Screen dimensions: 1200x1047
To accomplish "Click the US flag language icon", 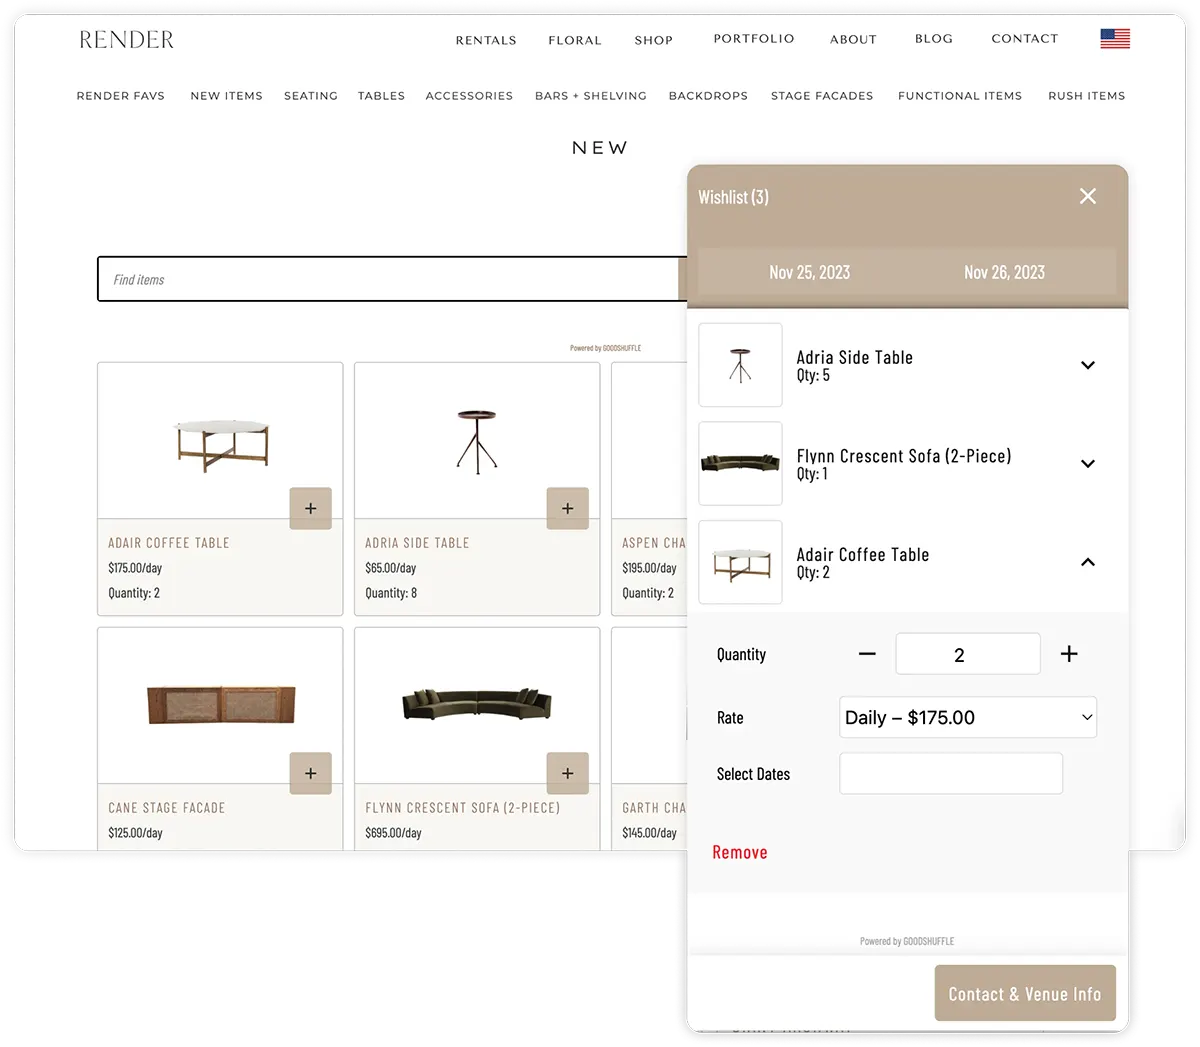I will tap(1114, 39).
